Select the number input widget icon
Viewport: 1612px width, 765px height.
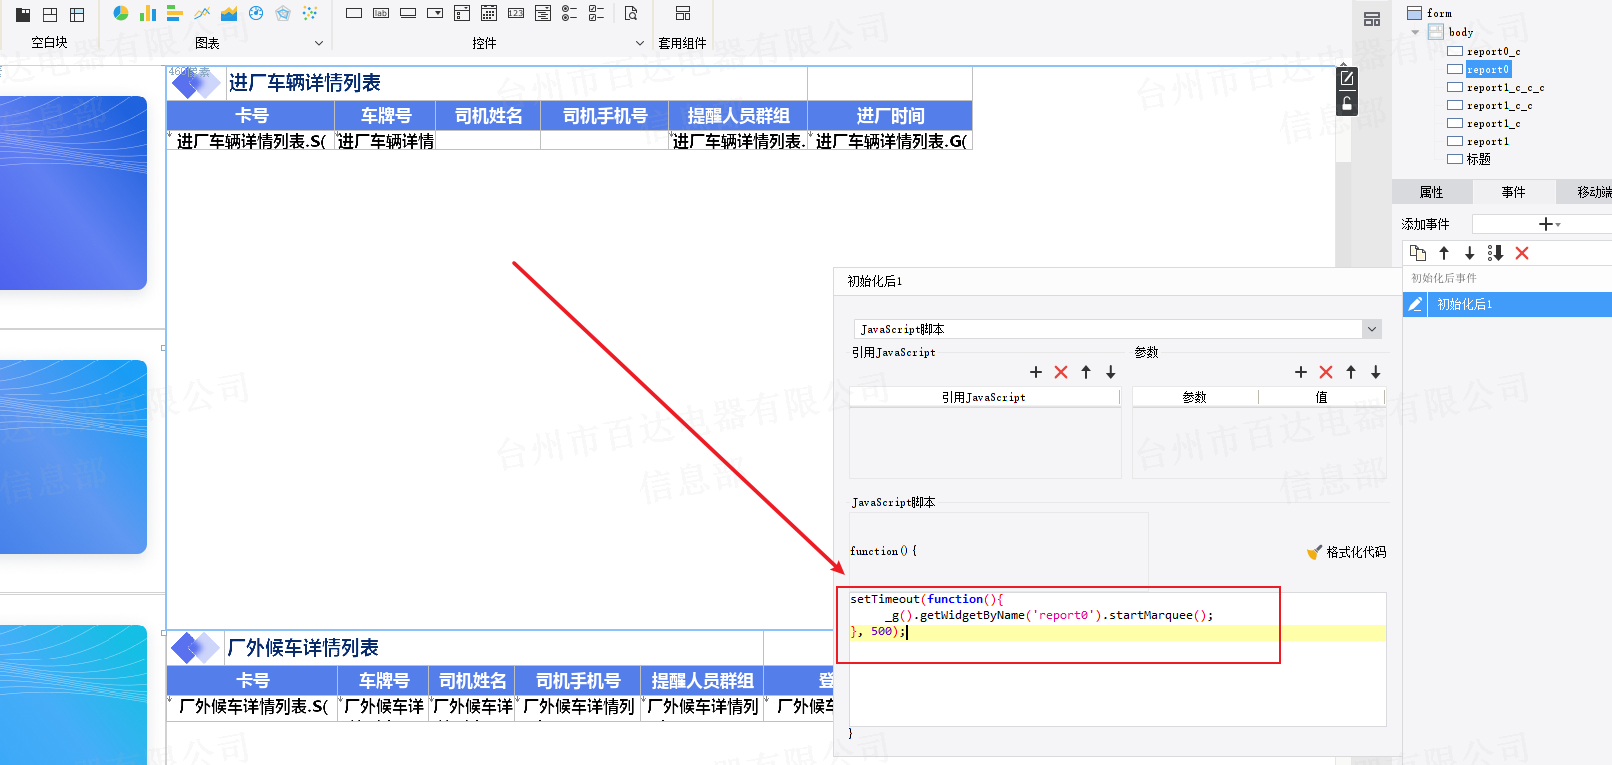pyautogui.click(x=516, y=13)
